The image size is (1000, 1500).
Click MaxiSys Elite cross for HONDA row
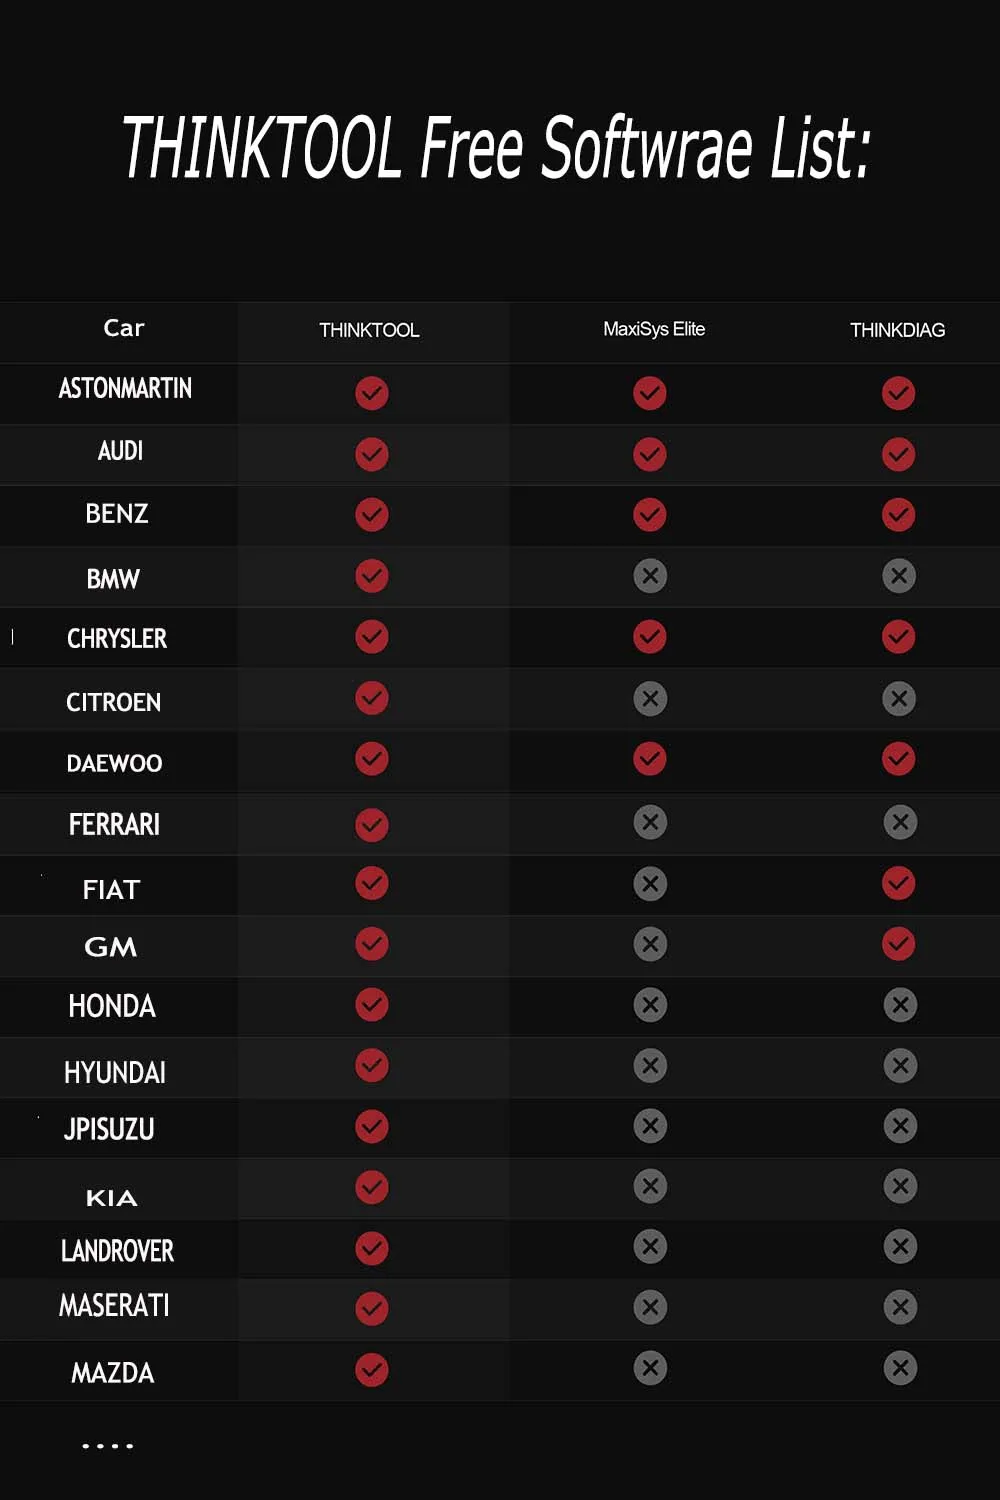(x=650, y=1005)
